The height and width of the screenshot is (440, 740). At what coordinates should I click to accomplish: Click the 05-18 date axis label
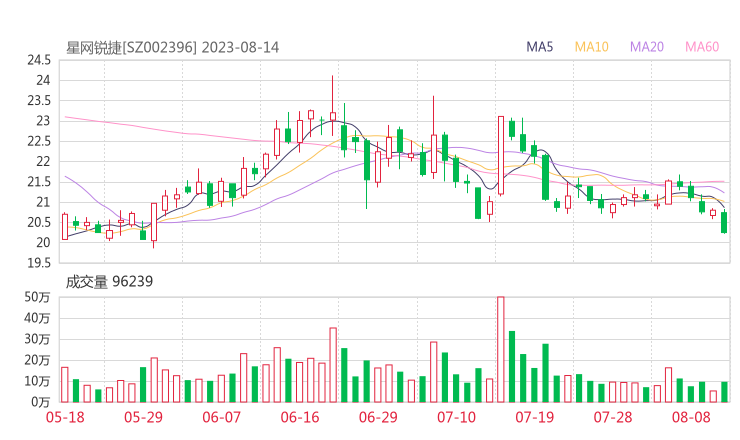click(65, 417)
